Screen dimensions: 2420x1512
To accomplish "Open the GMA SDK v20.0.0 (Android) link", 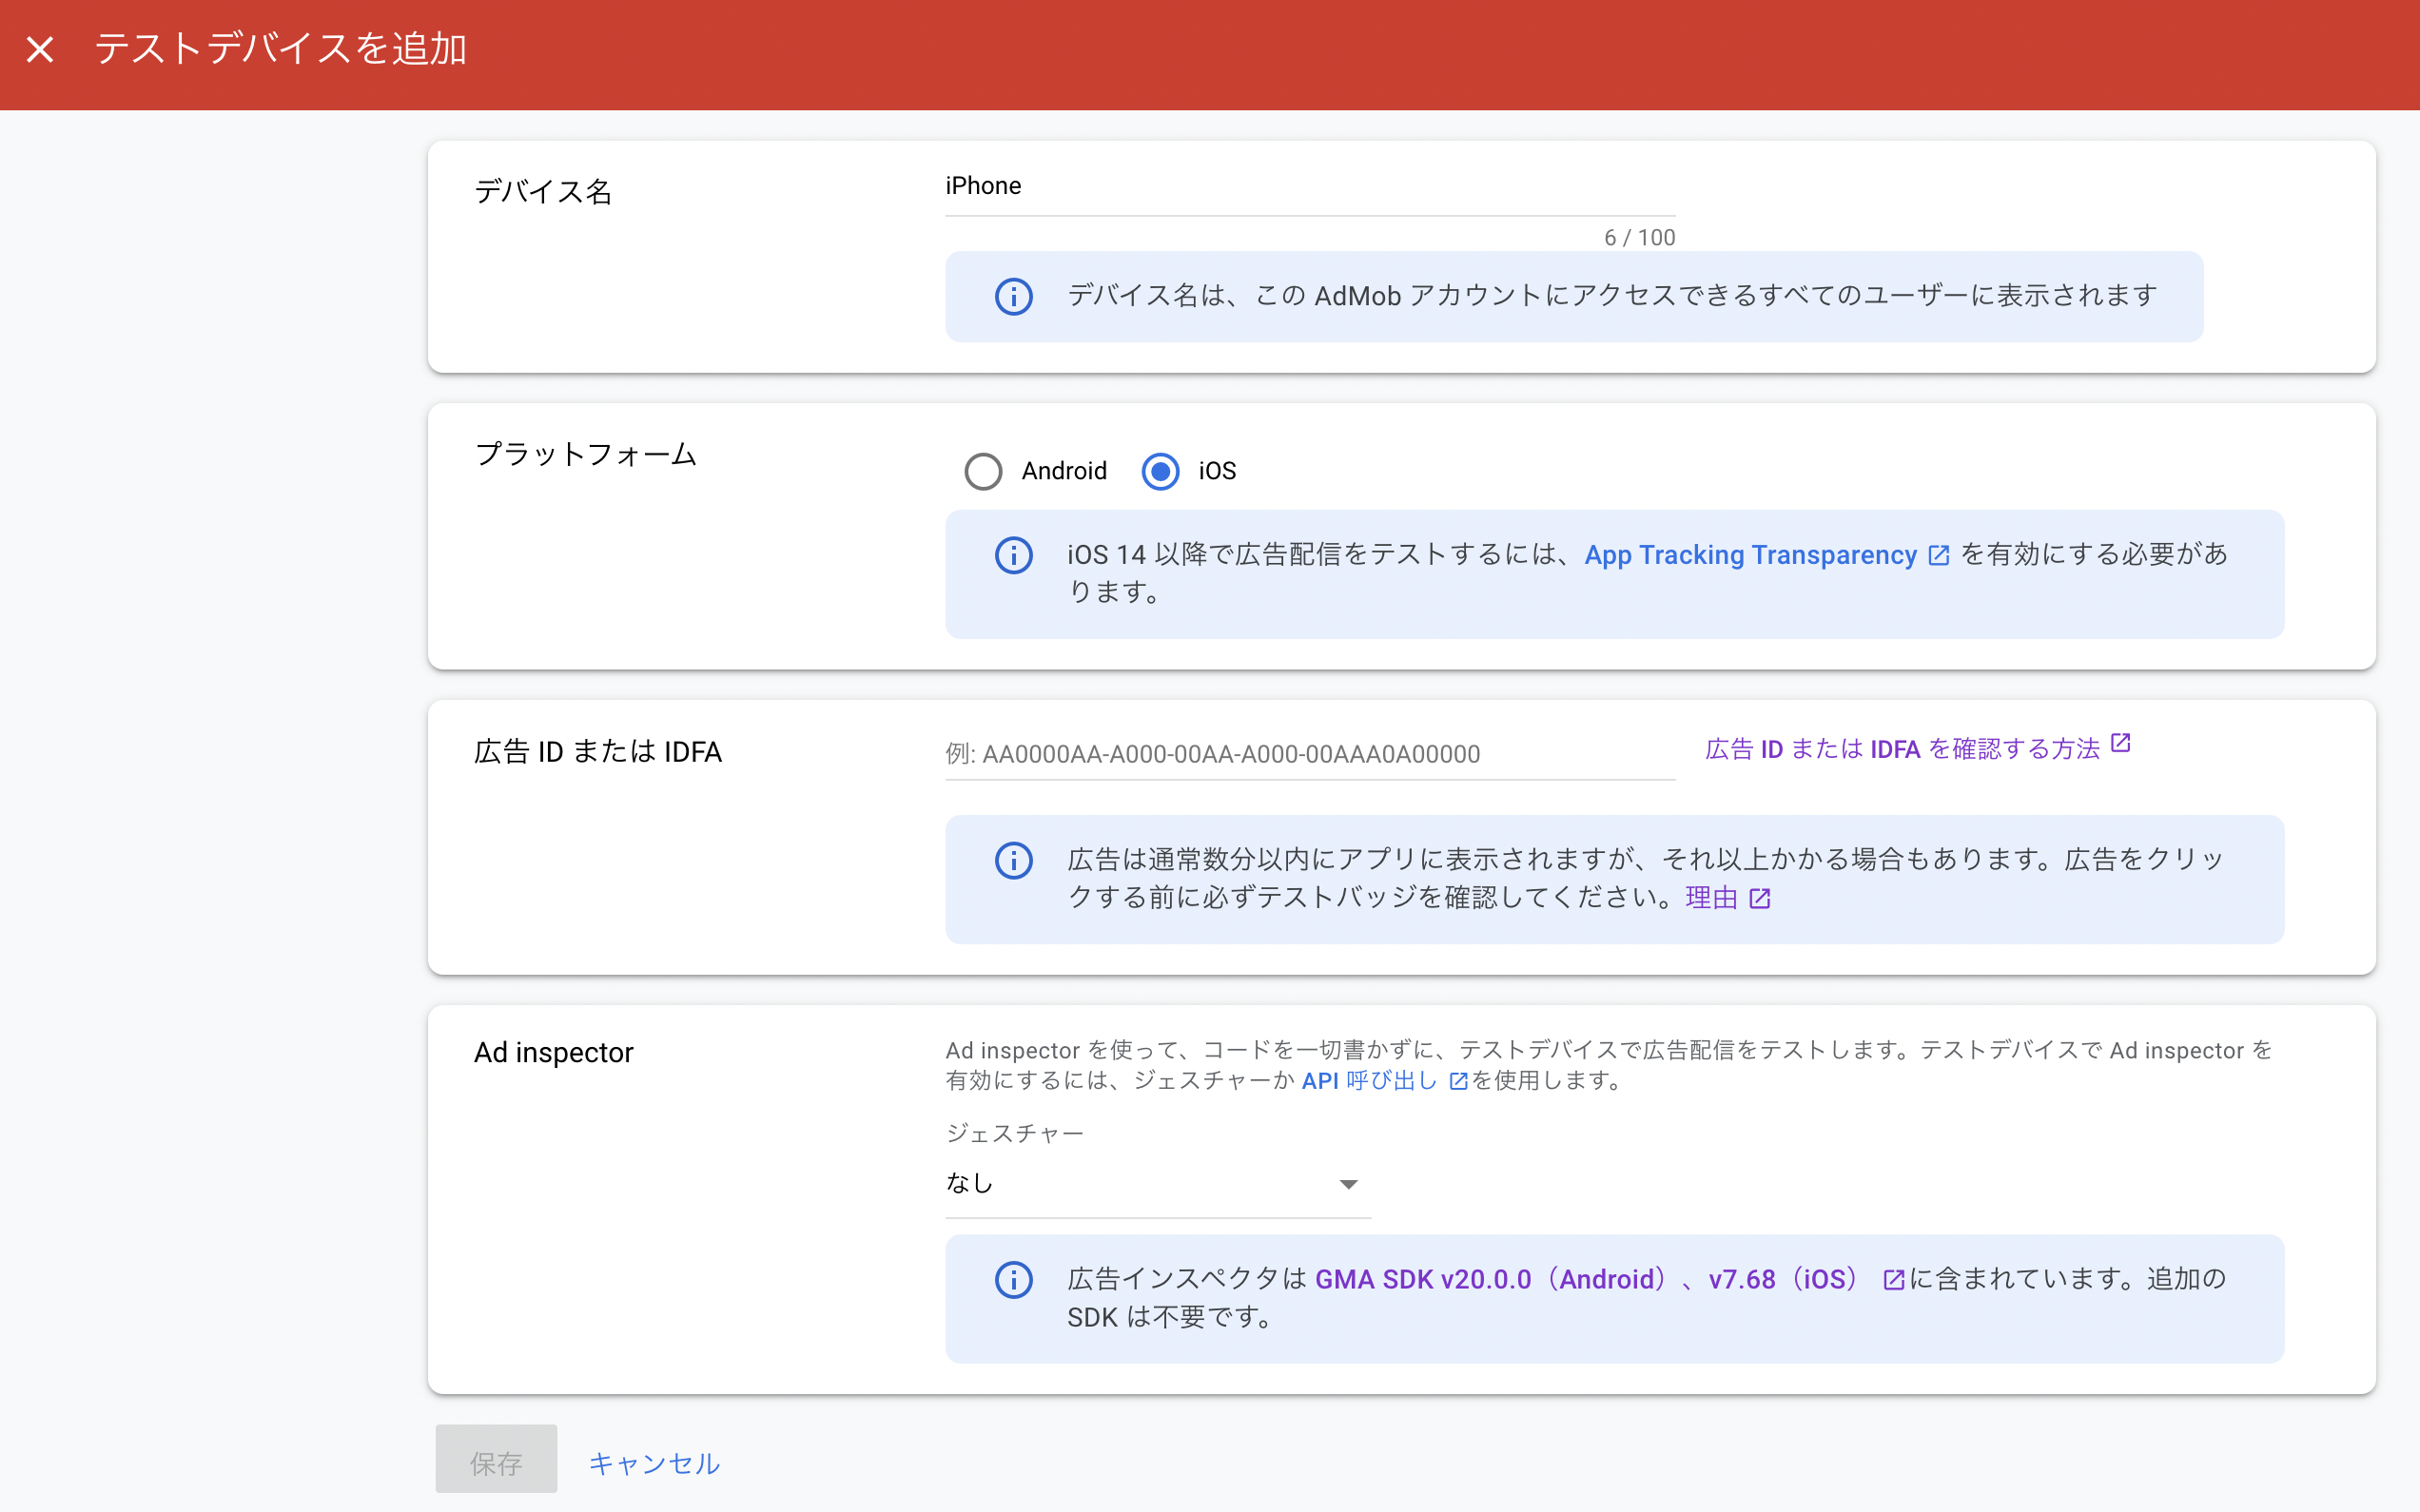I will 1490,1279.
